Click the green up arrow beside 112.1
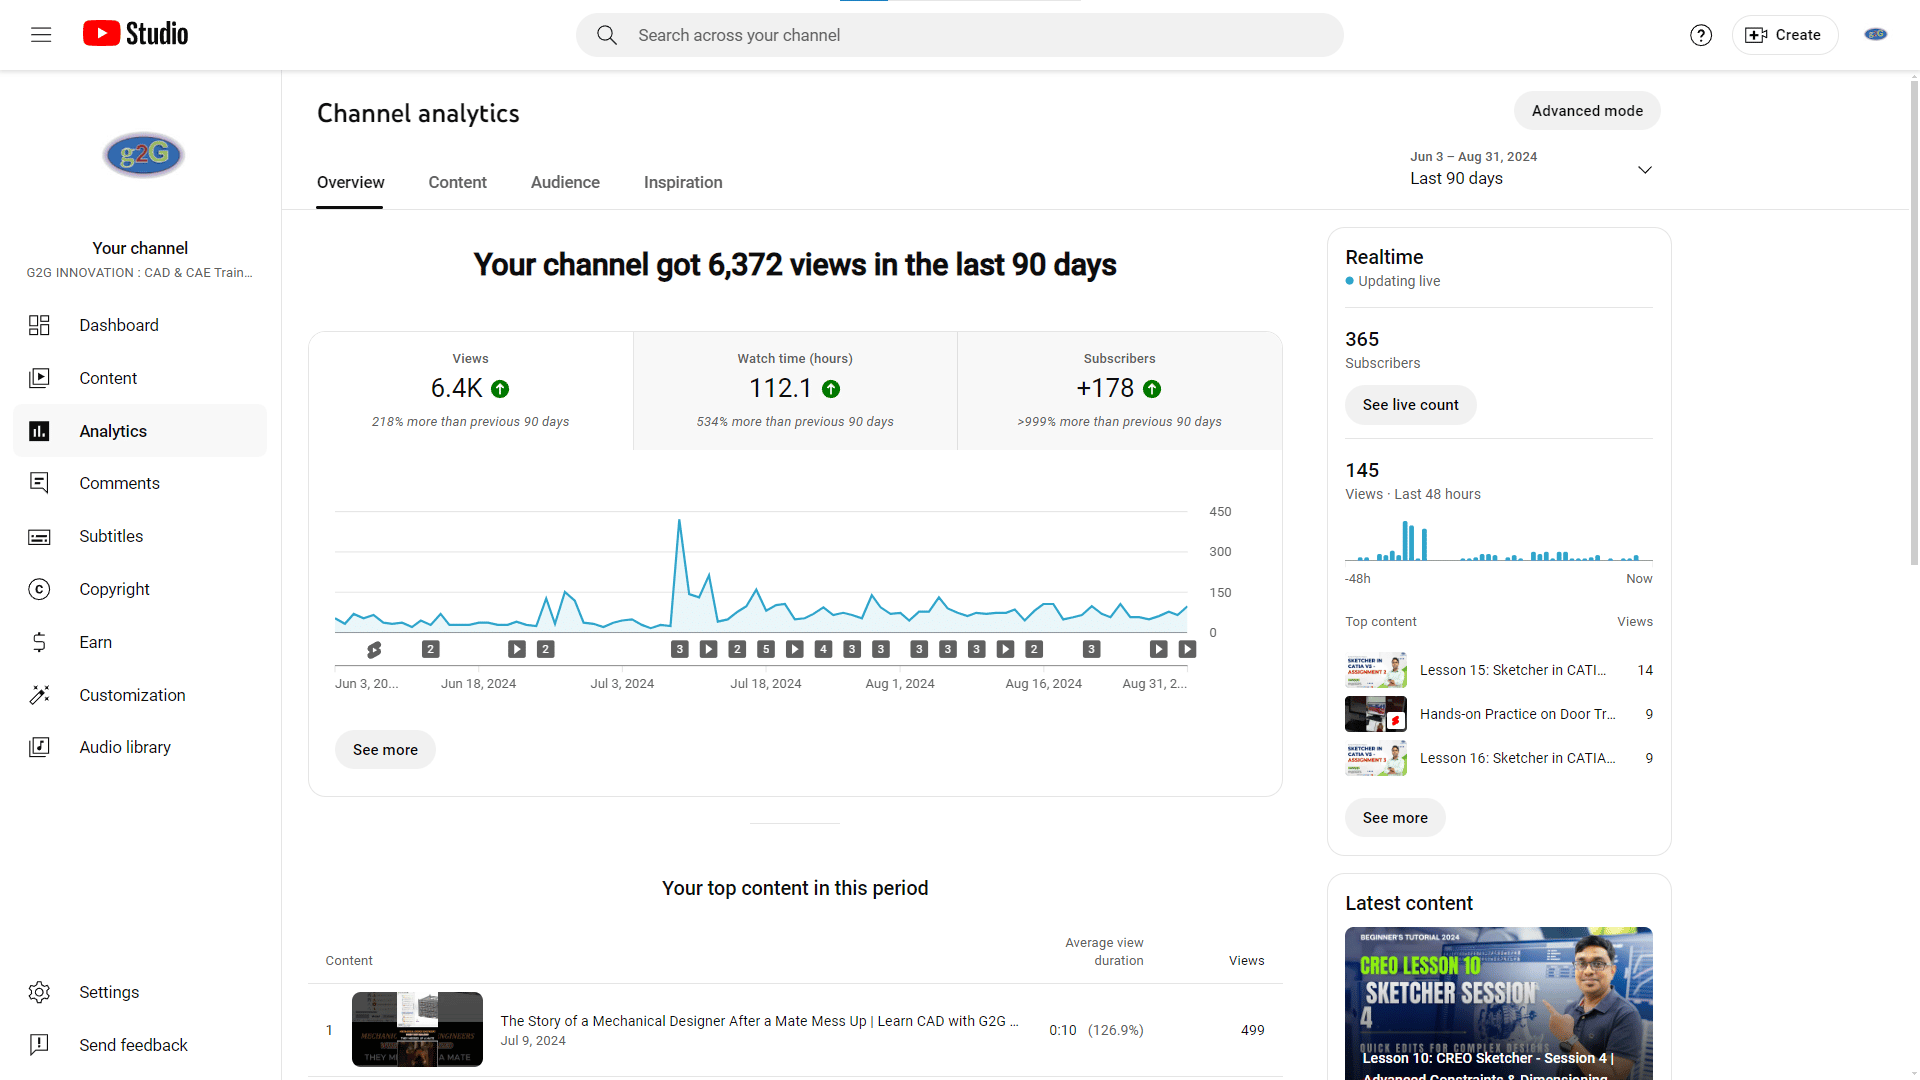This screenshot has width=1920, height=1080. click(x=831, y=389)
